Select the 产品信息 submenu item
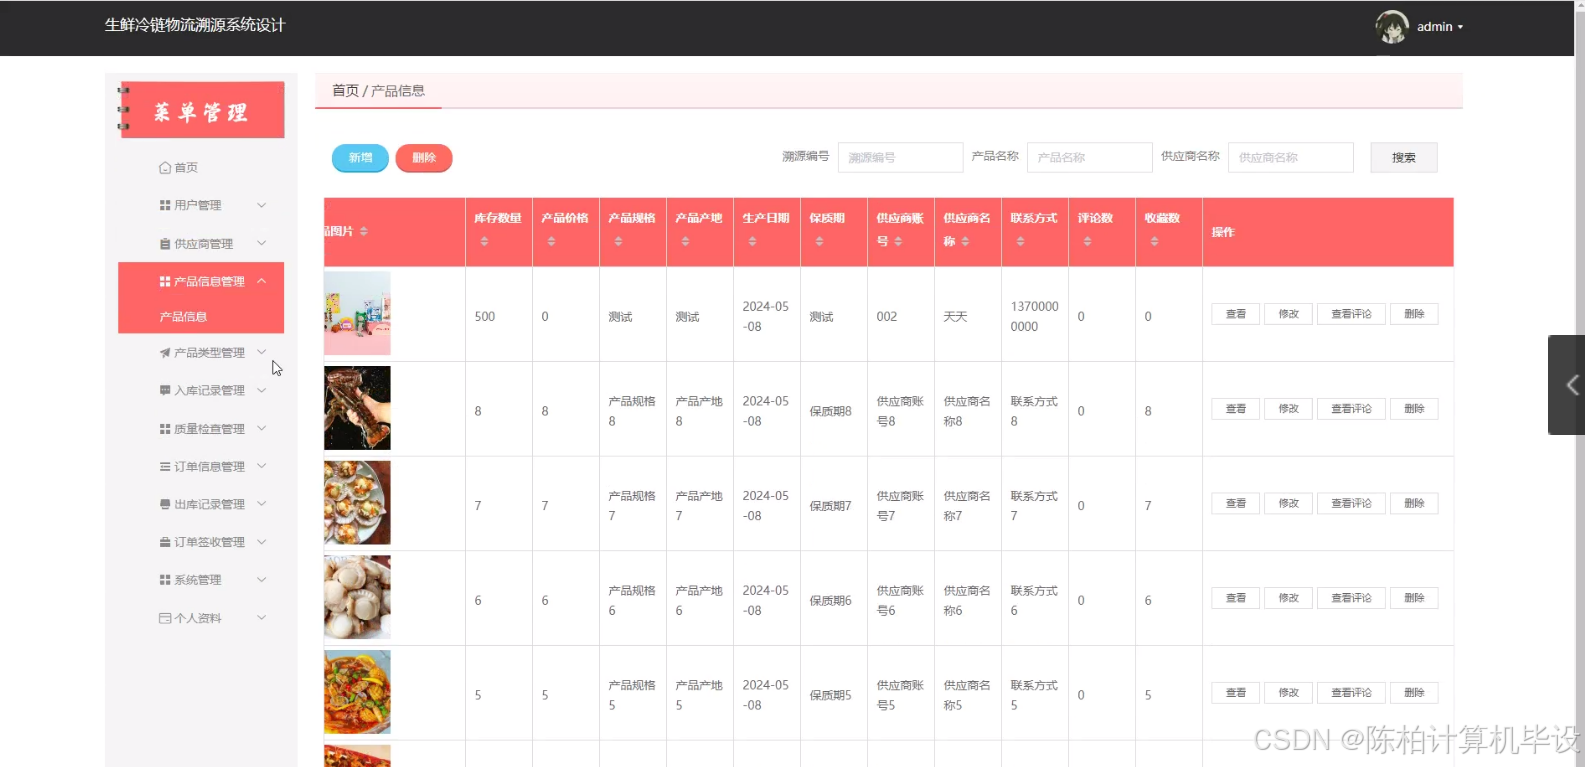 (x=201, y=317)
